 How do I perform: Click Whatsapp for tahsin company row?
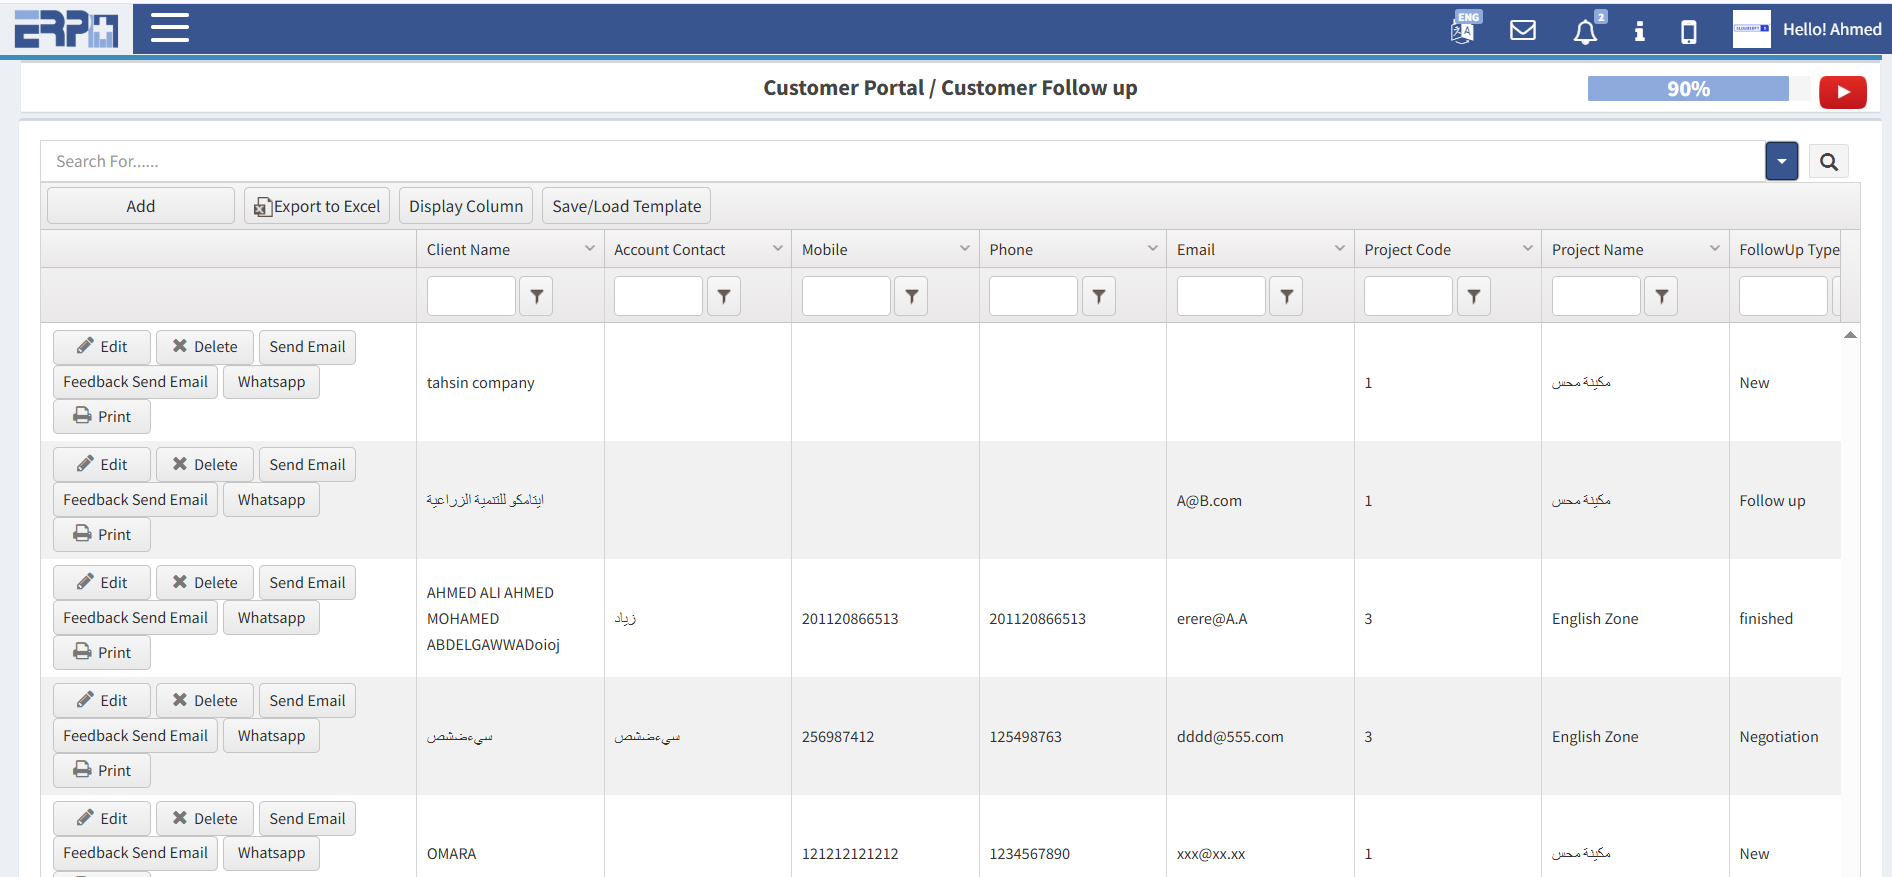(271, 382)
